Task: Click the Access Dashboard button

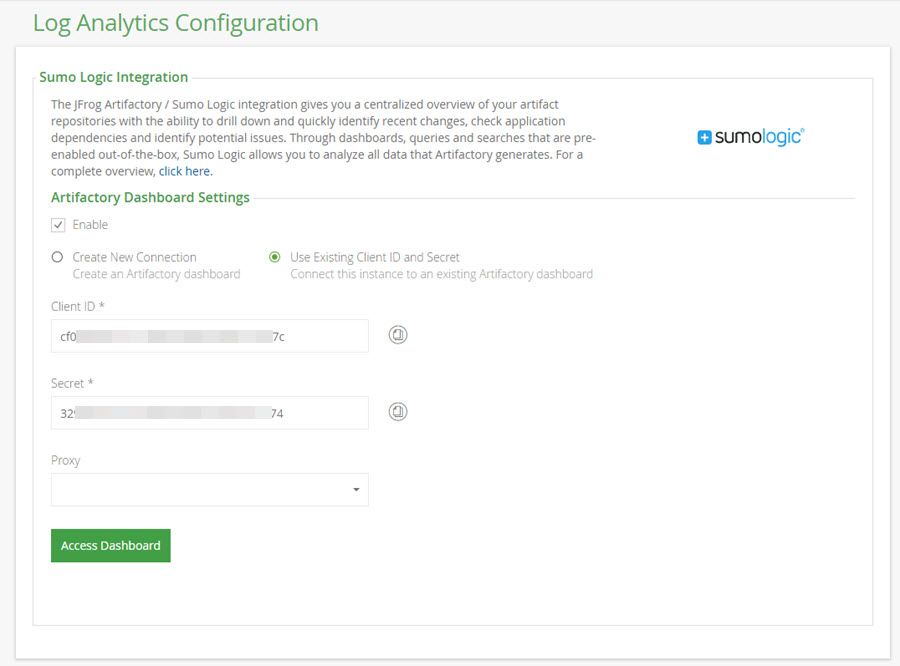Action: point(111,545)
